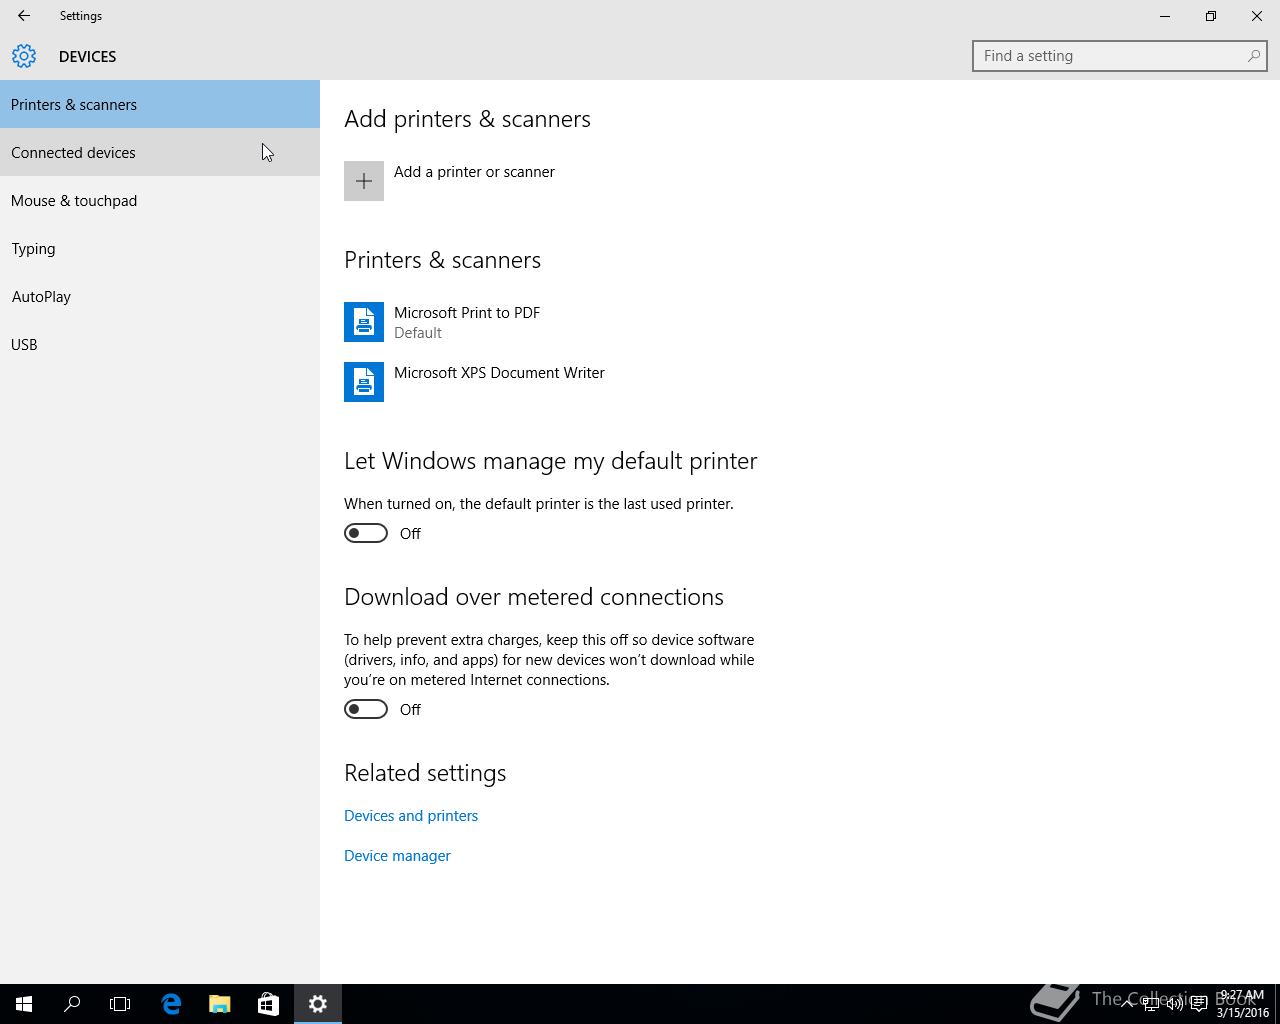This screenshot has height=1024, width=1280.
Task: Select the Microsoft Print to PDF name
Action: pos(467,313)
